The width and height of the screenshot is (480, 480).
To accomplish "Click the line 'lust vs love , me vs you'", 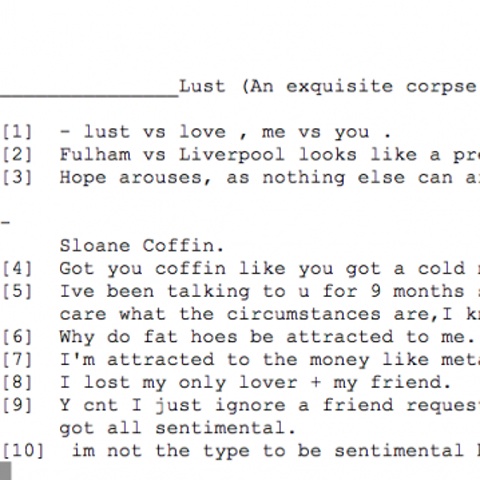I will pyautogui.click(x=226, y=132).
